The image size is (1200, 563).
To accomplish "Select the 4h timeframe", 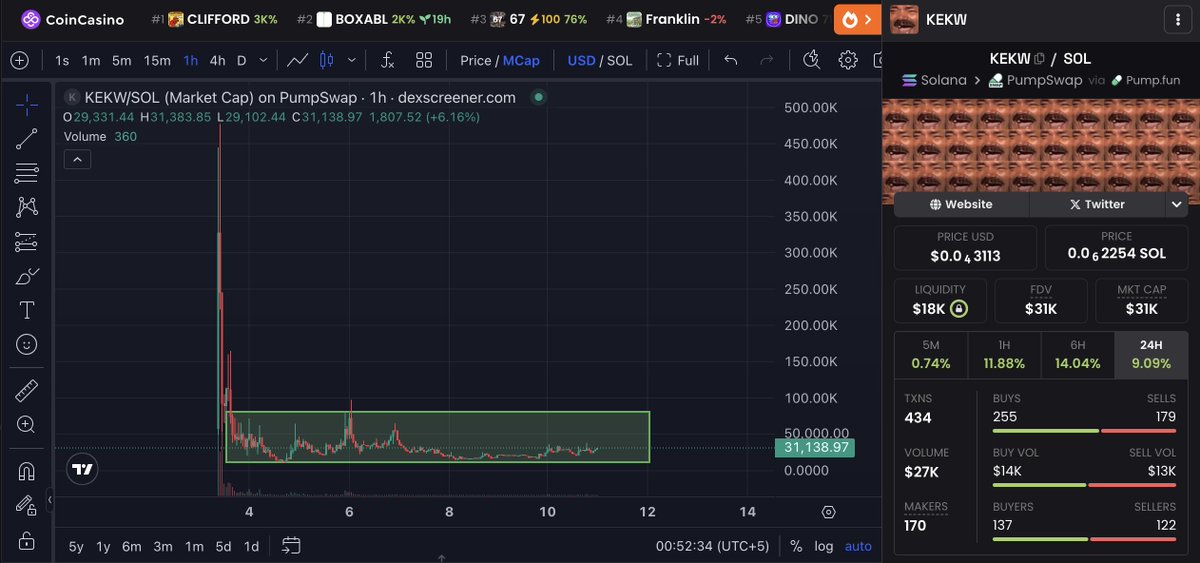I will pyautogui.click(x=217, y=60).
